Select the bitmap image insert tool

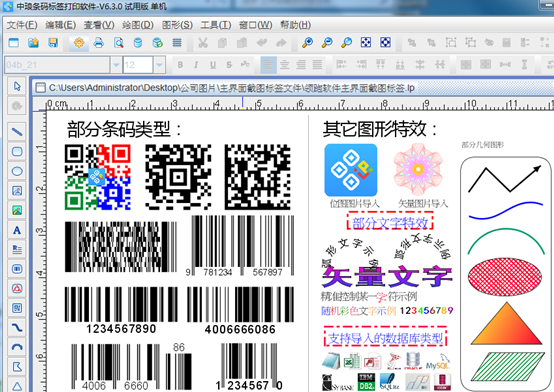(17, 191)
